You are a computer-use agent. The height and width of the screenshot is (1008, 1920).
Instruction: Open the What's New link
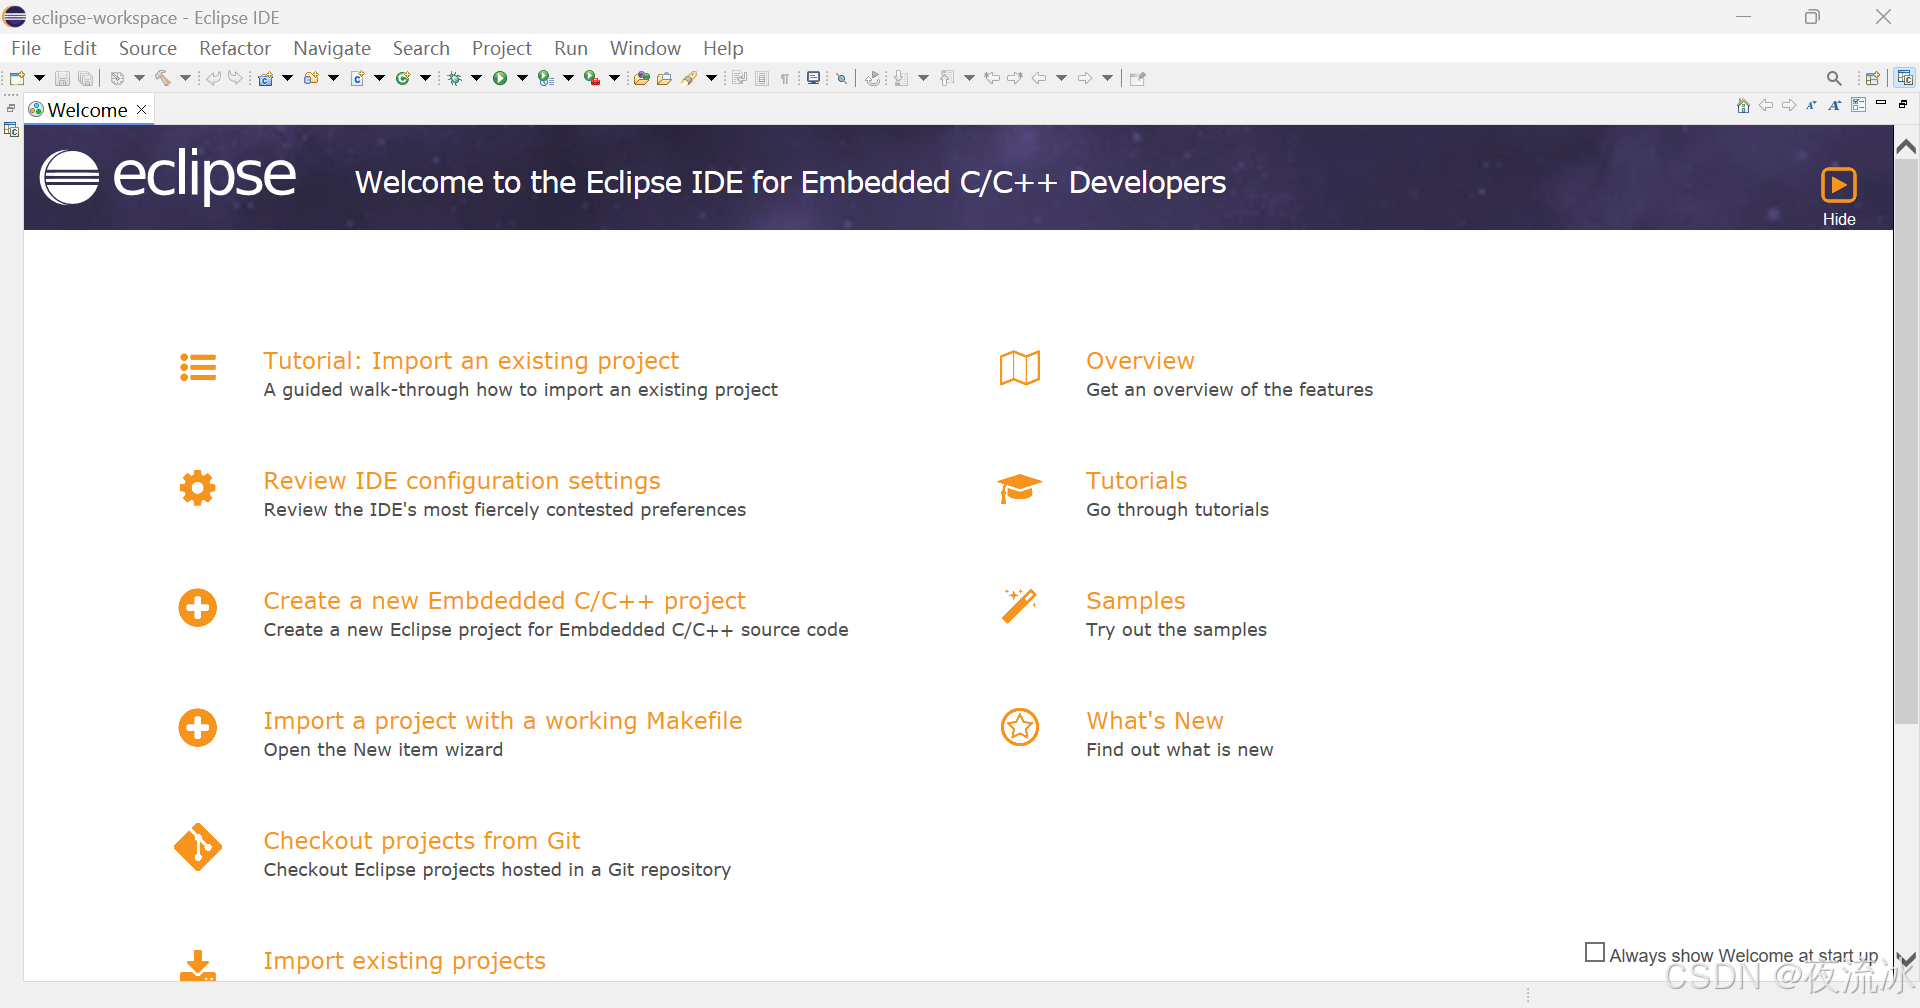(1155, 721)
